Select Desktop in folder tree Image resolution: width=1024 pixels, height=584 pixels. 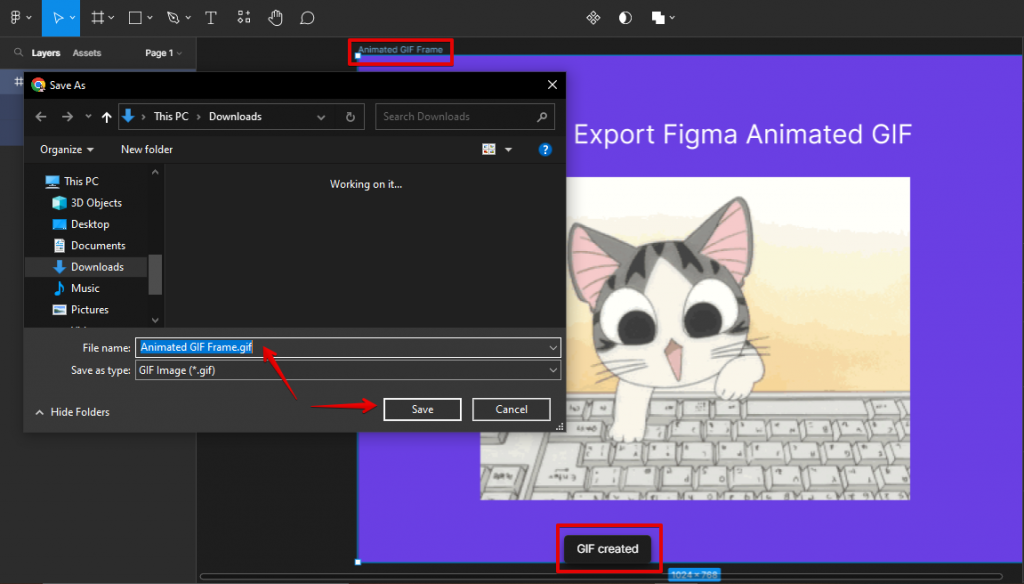(81, 224)
